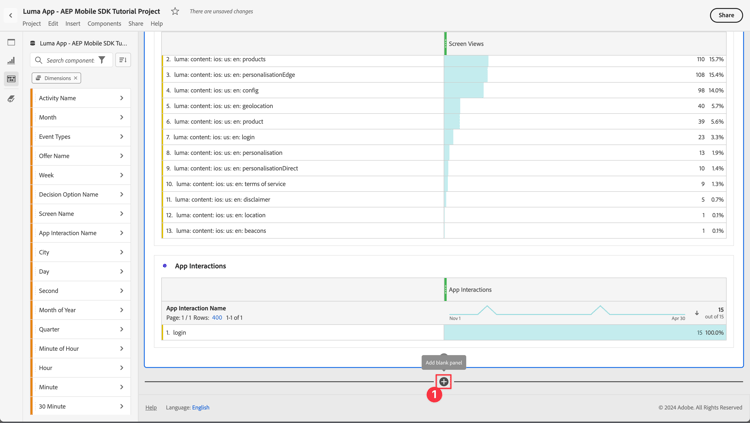Select the en: beacons row
Viewport: 750px width, 423px height.
click(x=444, y=231)
